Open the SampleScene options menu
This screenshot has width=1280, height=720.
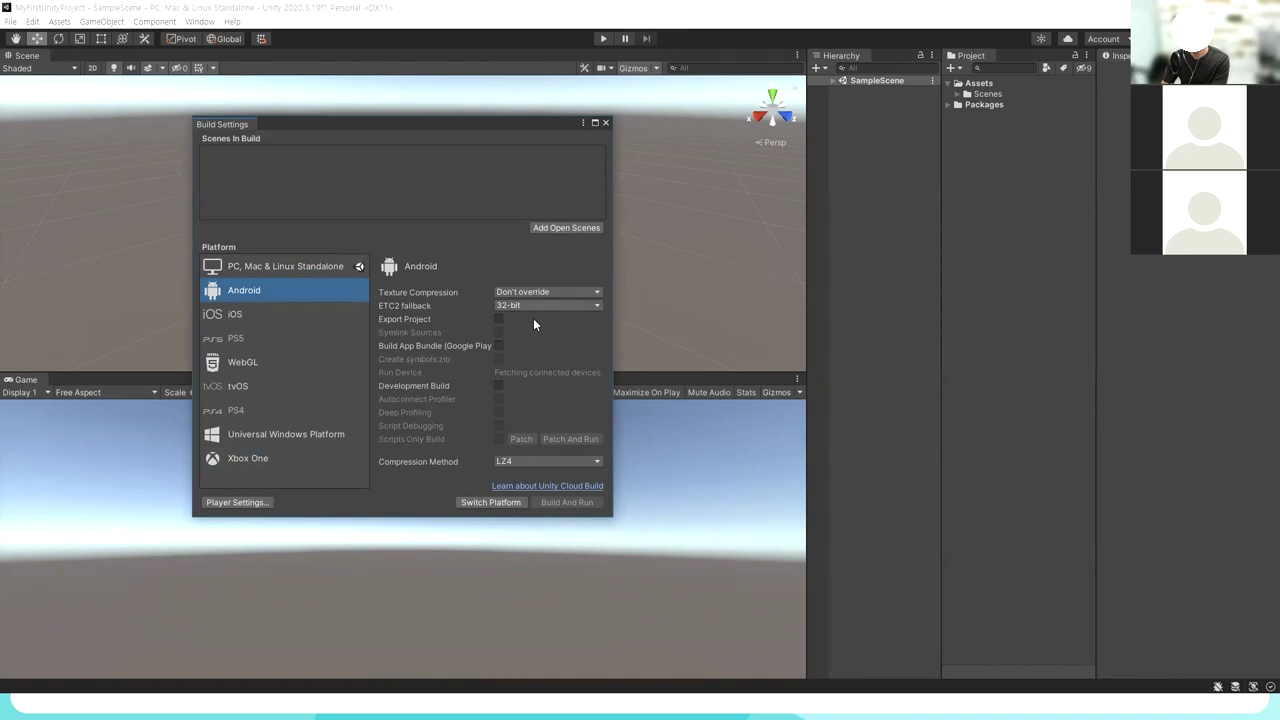(932, 81)
